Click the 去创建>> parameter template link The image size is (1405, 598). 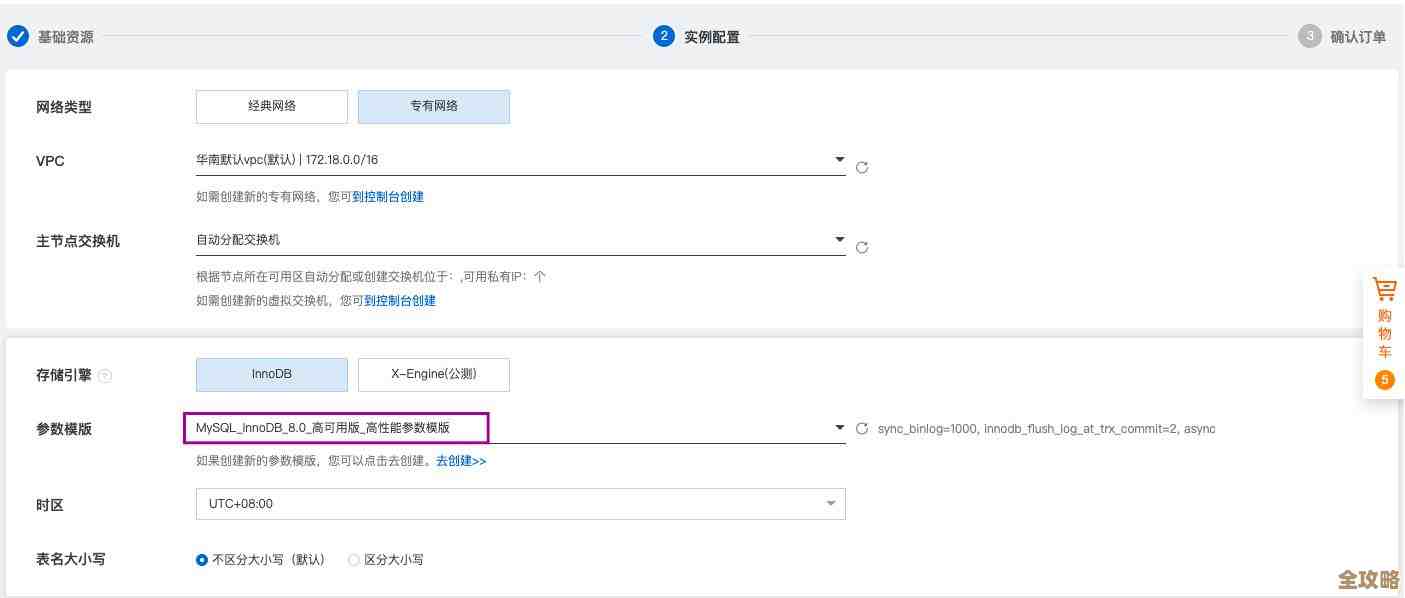[x=461, y=461]
